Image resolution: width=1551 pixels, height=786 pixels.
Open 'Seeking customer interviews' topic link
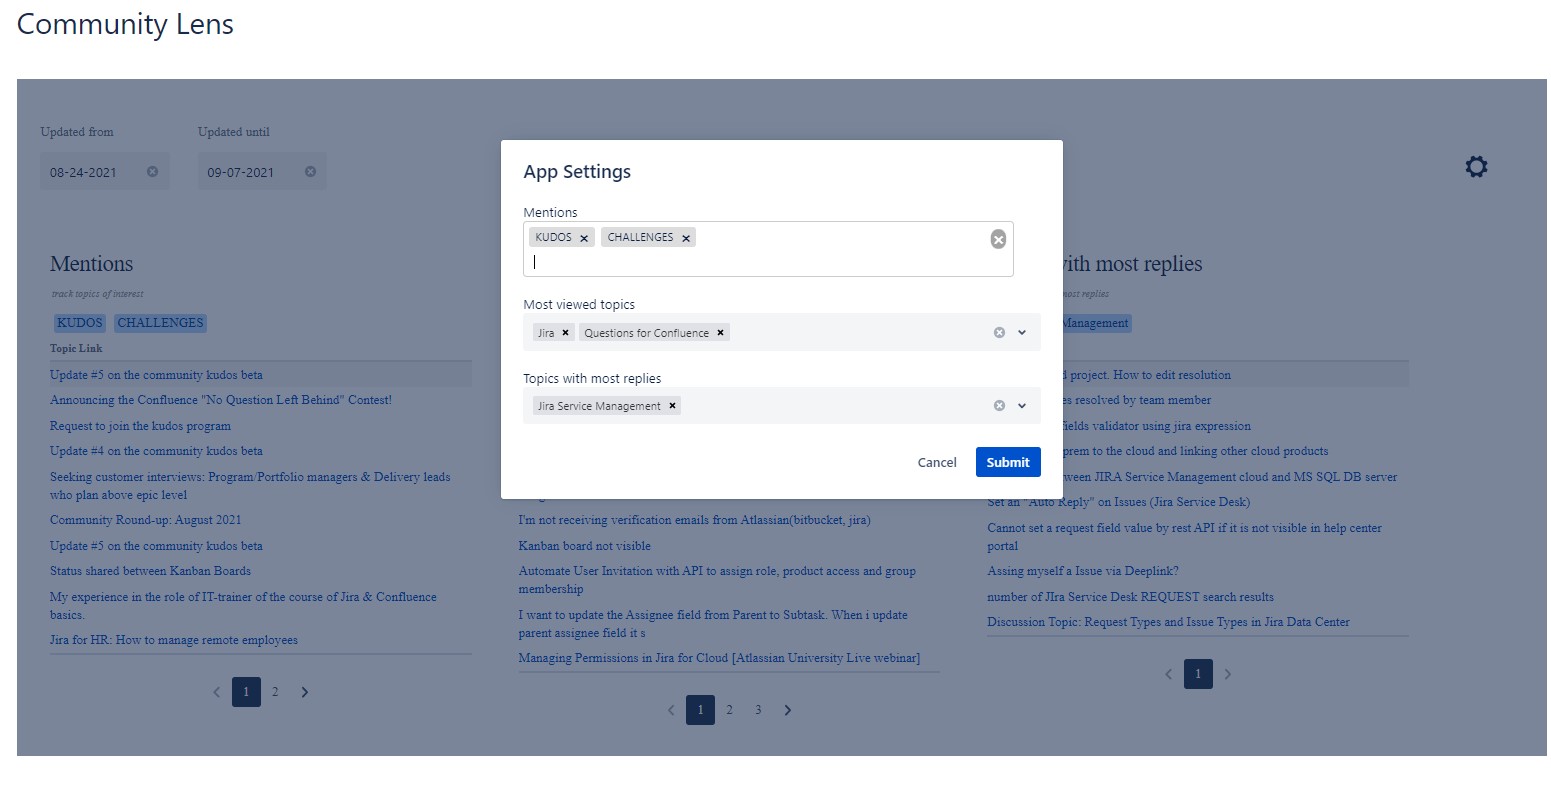250,486
